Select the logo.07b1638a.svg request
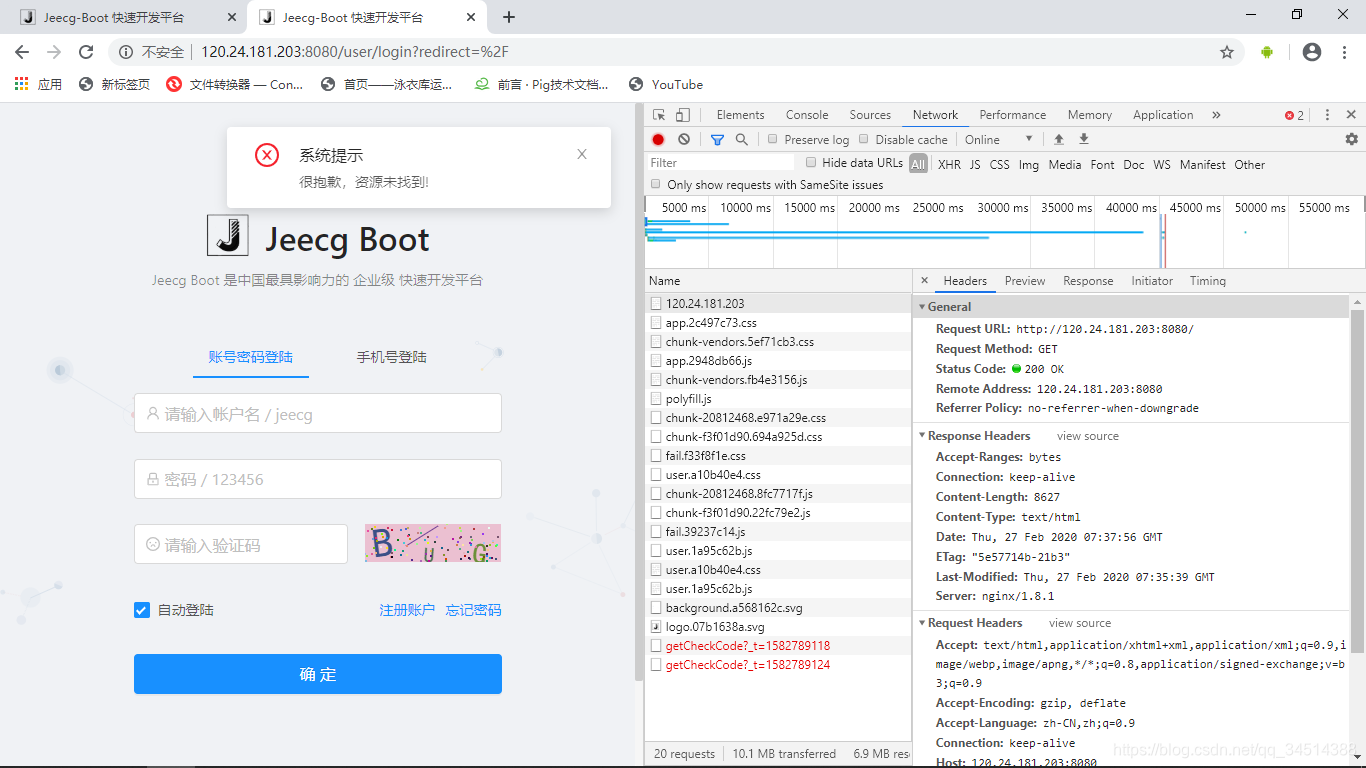The width and height of the screenshot is (1366, 768). 778,627
